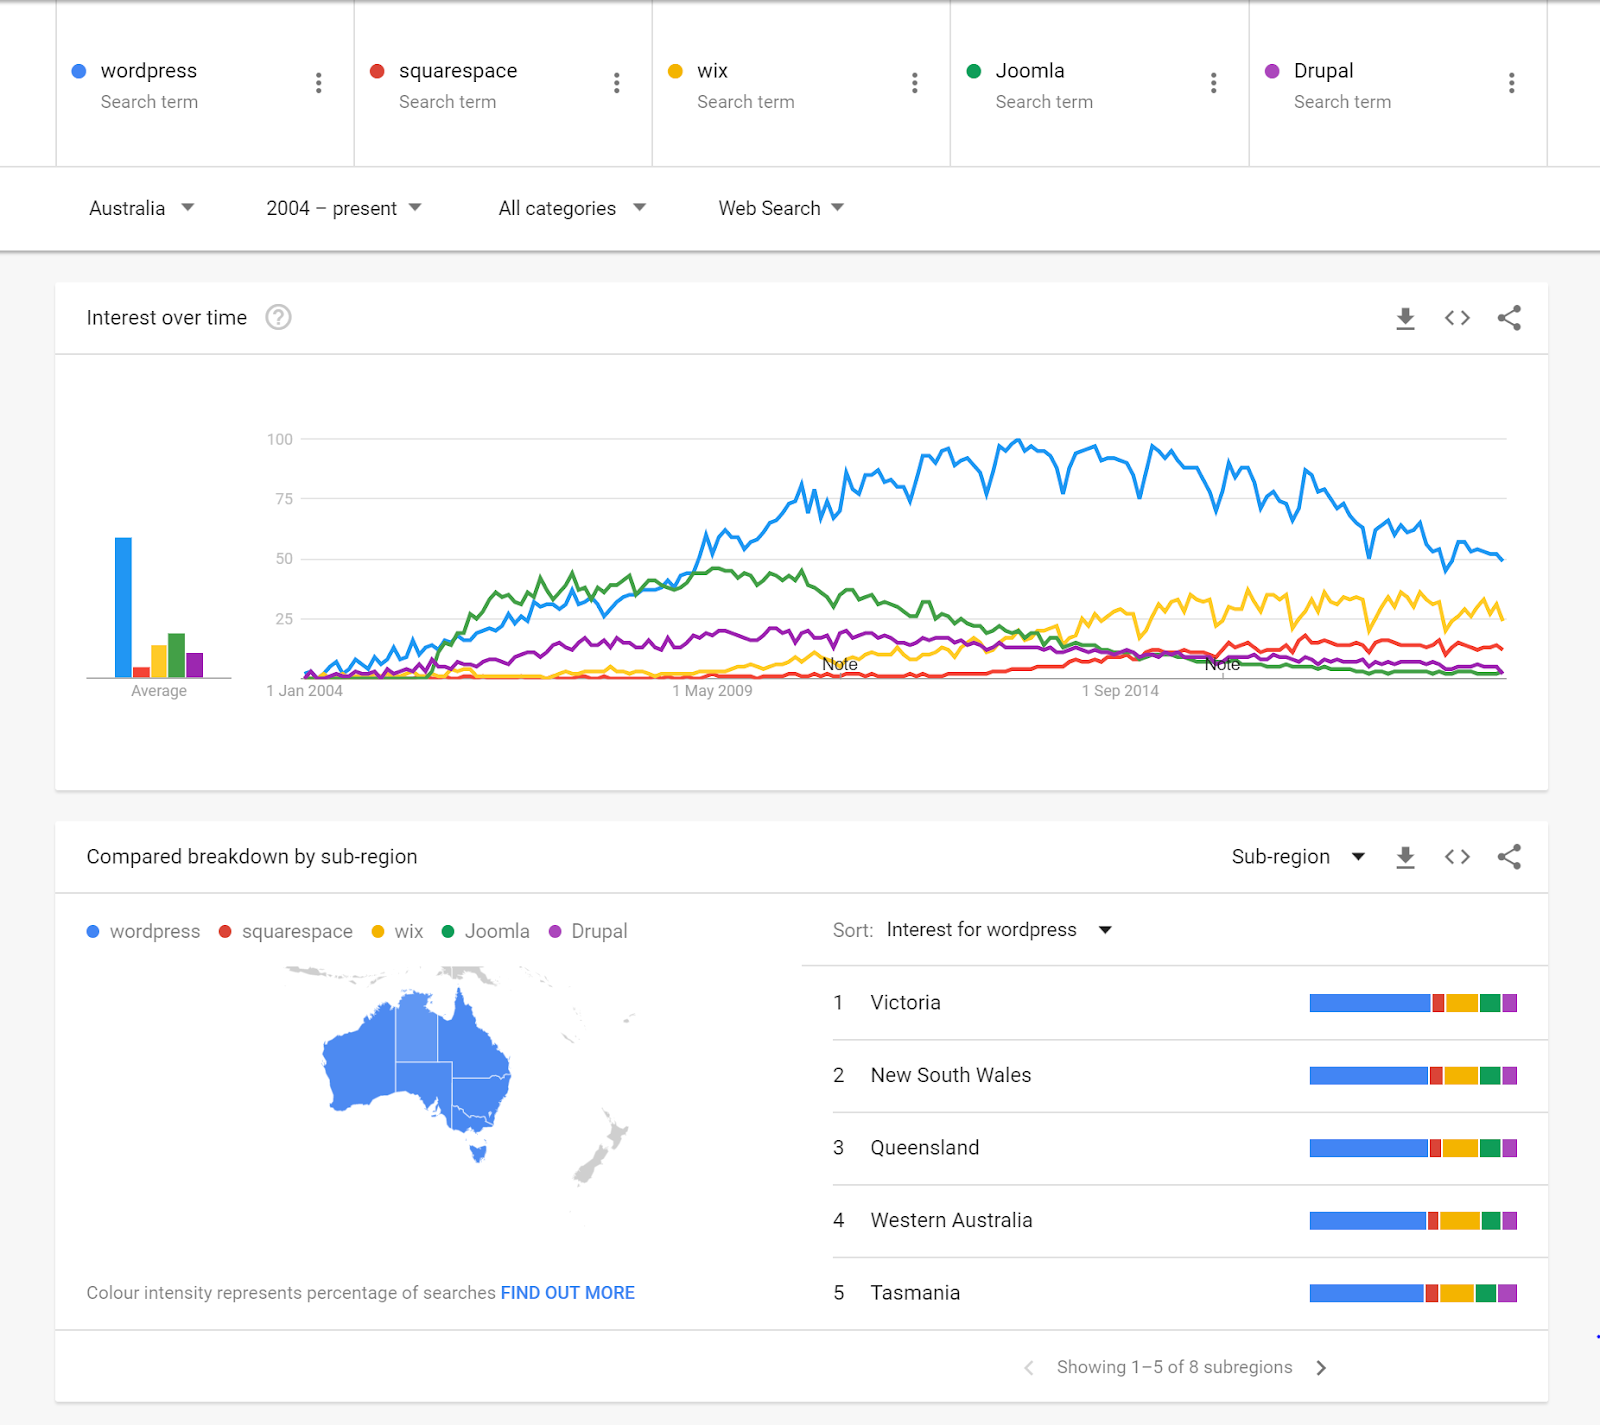The width and height of the screenshot is (1600, 1425).
Task: Click the Compared breakdown by sub-region heading
Action: coord(252,857)
